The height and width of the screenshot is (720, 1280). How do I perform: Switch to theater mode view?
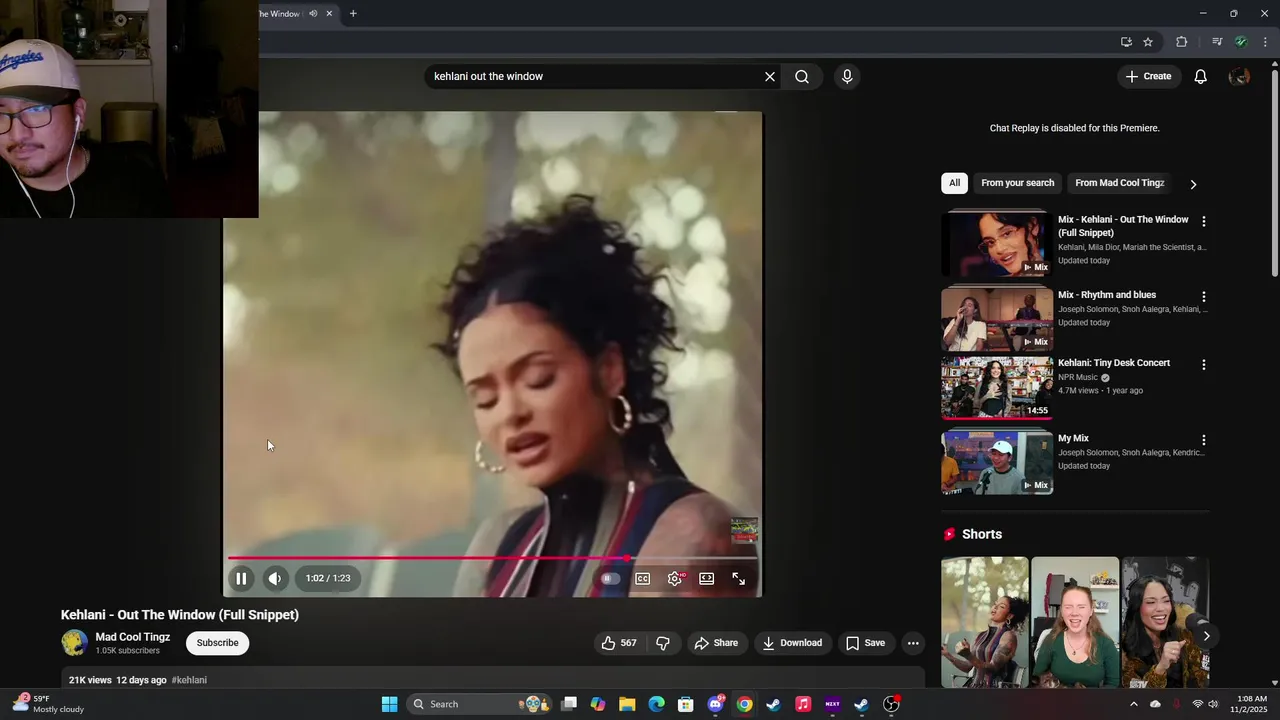click(707, 578)
